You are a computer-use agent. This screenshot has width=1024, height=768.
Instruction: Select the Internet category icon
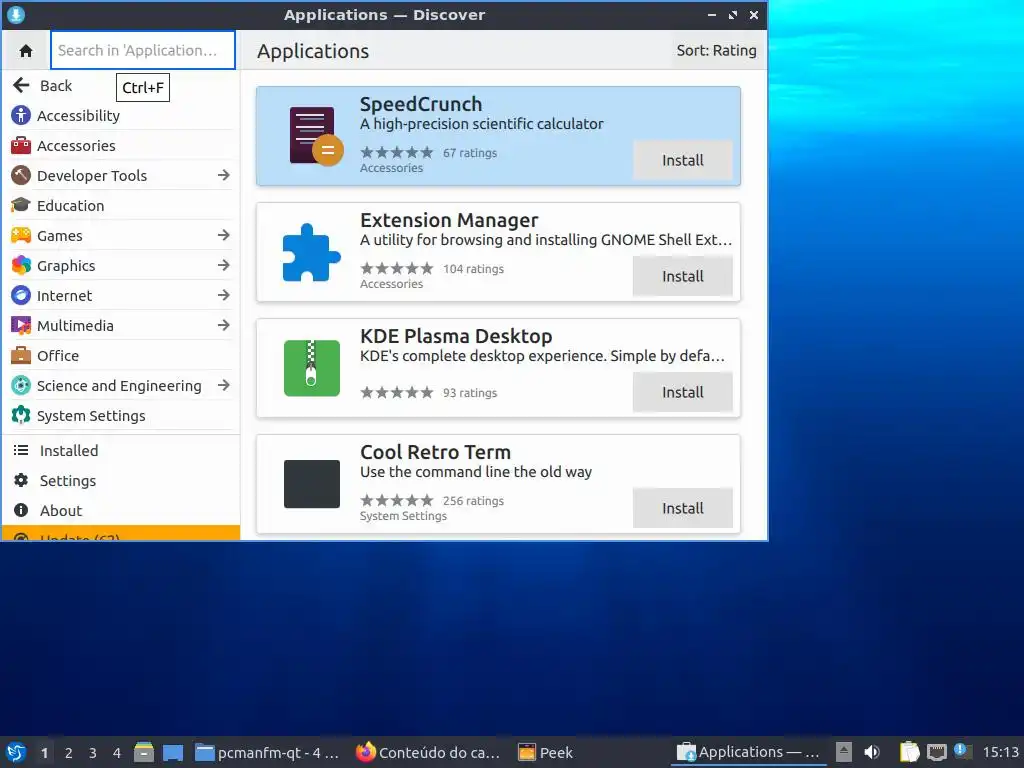pos(21,295)
